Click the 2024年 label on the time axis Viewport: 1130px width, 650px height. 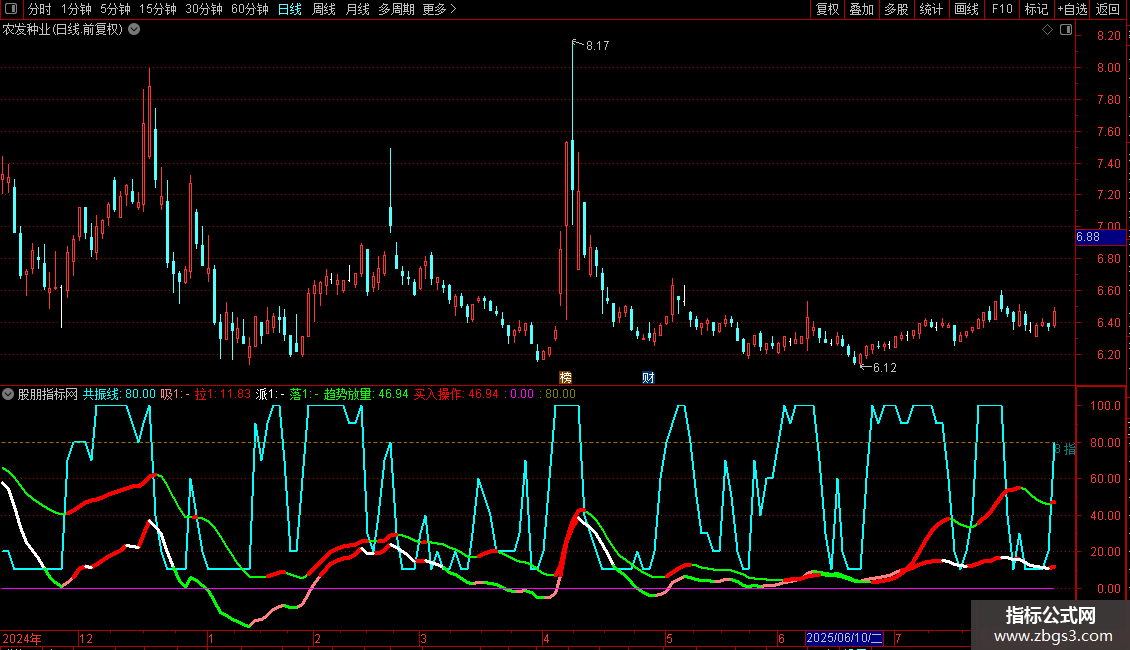point(22,638)
